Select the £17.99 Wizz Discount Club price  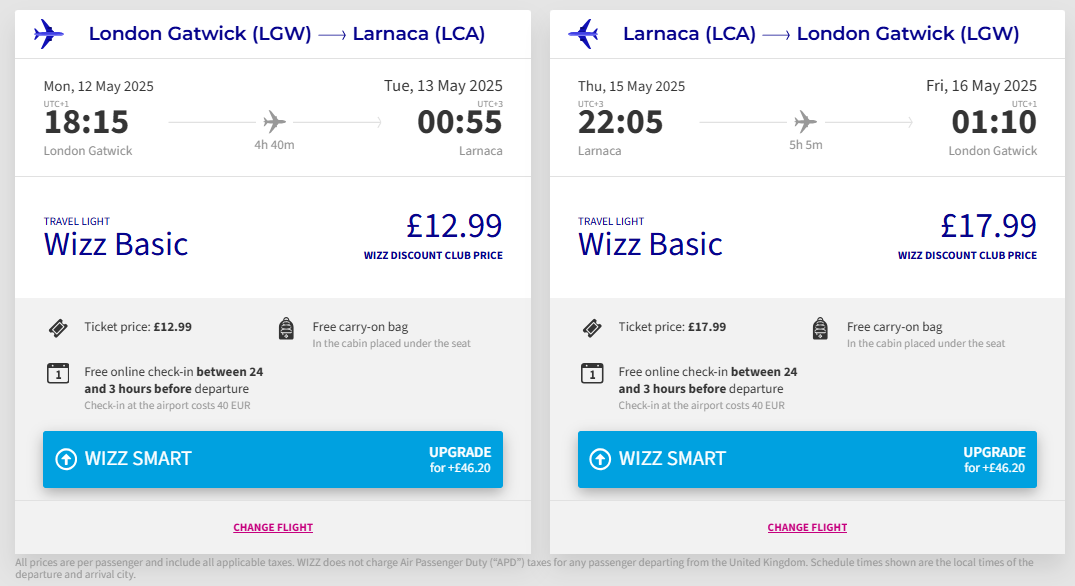pyautogui.click(x=988, y=227)
